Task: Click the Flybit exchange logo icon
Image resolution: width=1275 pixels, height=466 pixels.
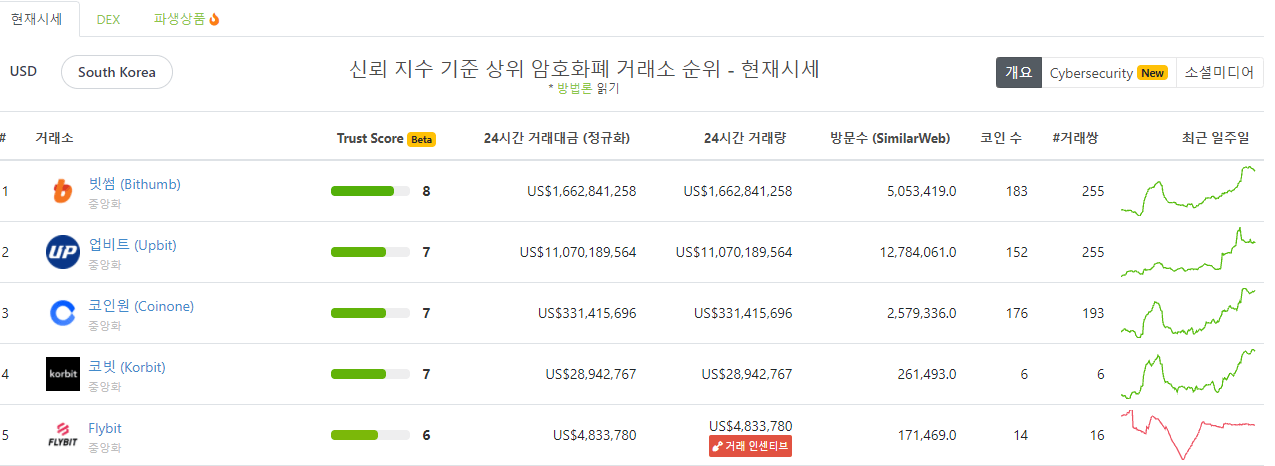Action: [62, 435]
